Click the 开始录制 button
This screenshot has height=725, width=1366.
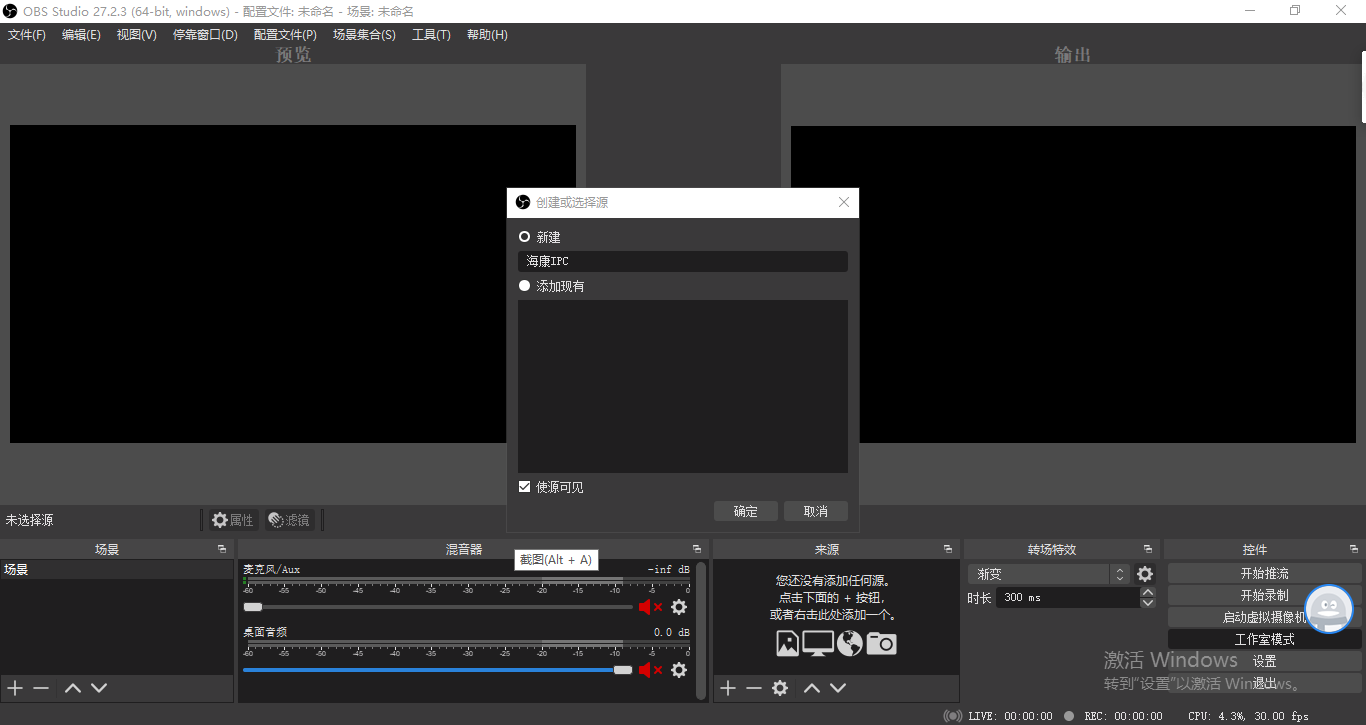tap(1264, 595)
